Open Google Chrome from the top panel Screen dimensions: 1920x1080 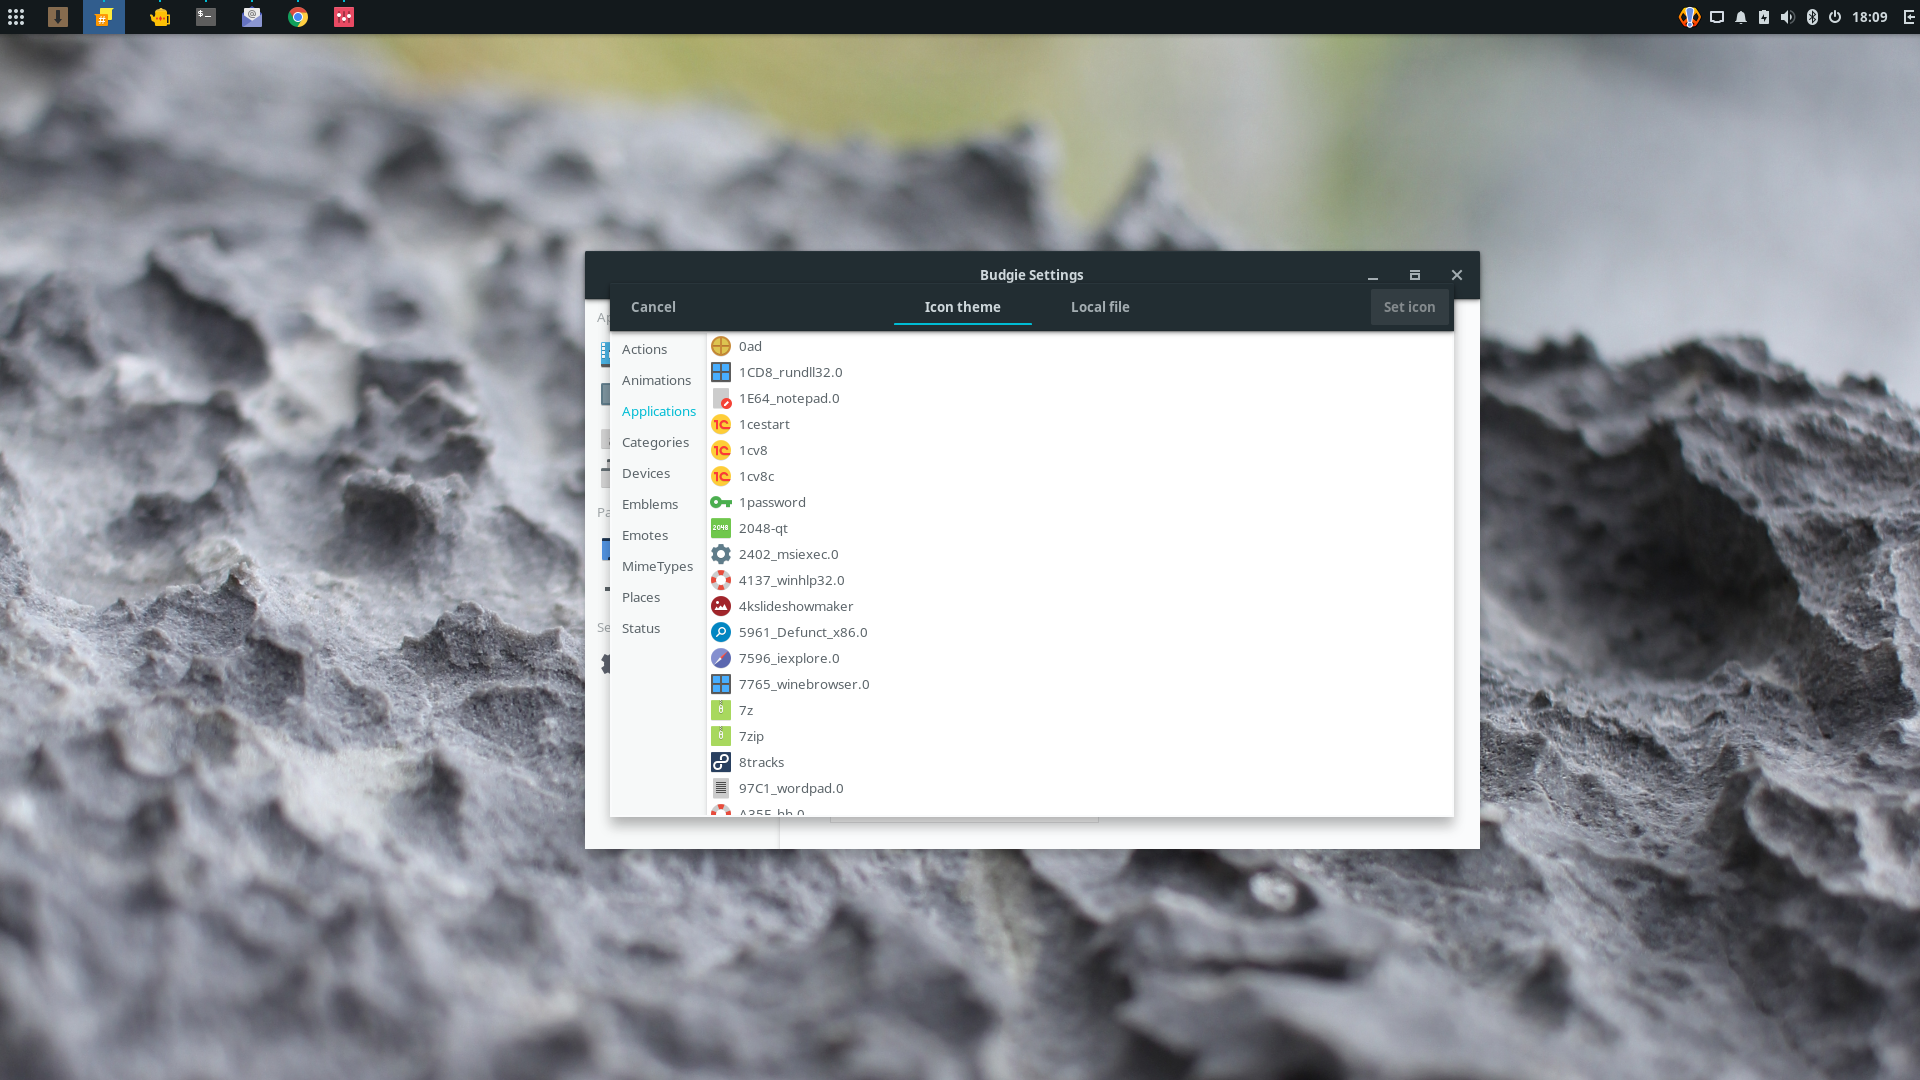point(298,17)
